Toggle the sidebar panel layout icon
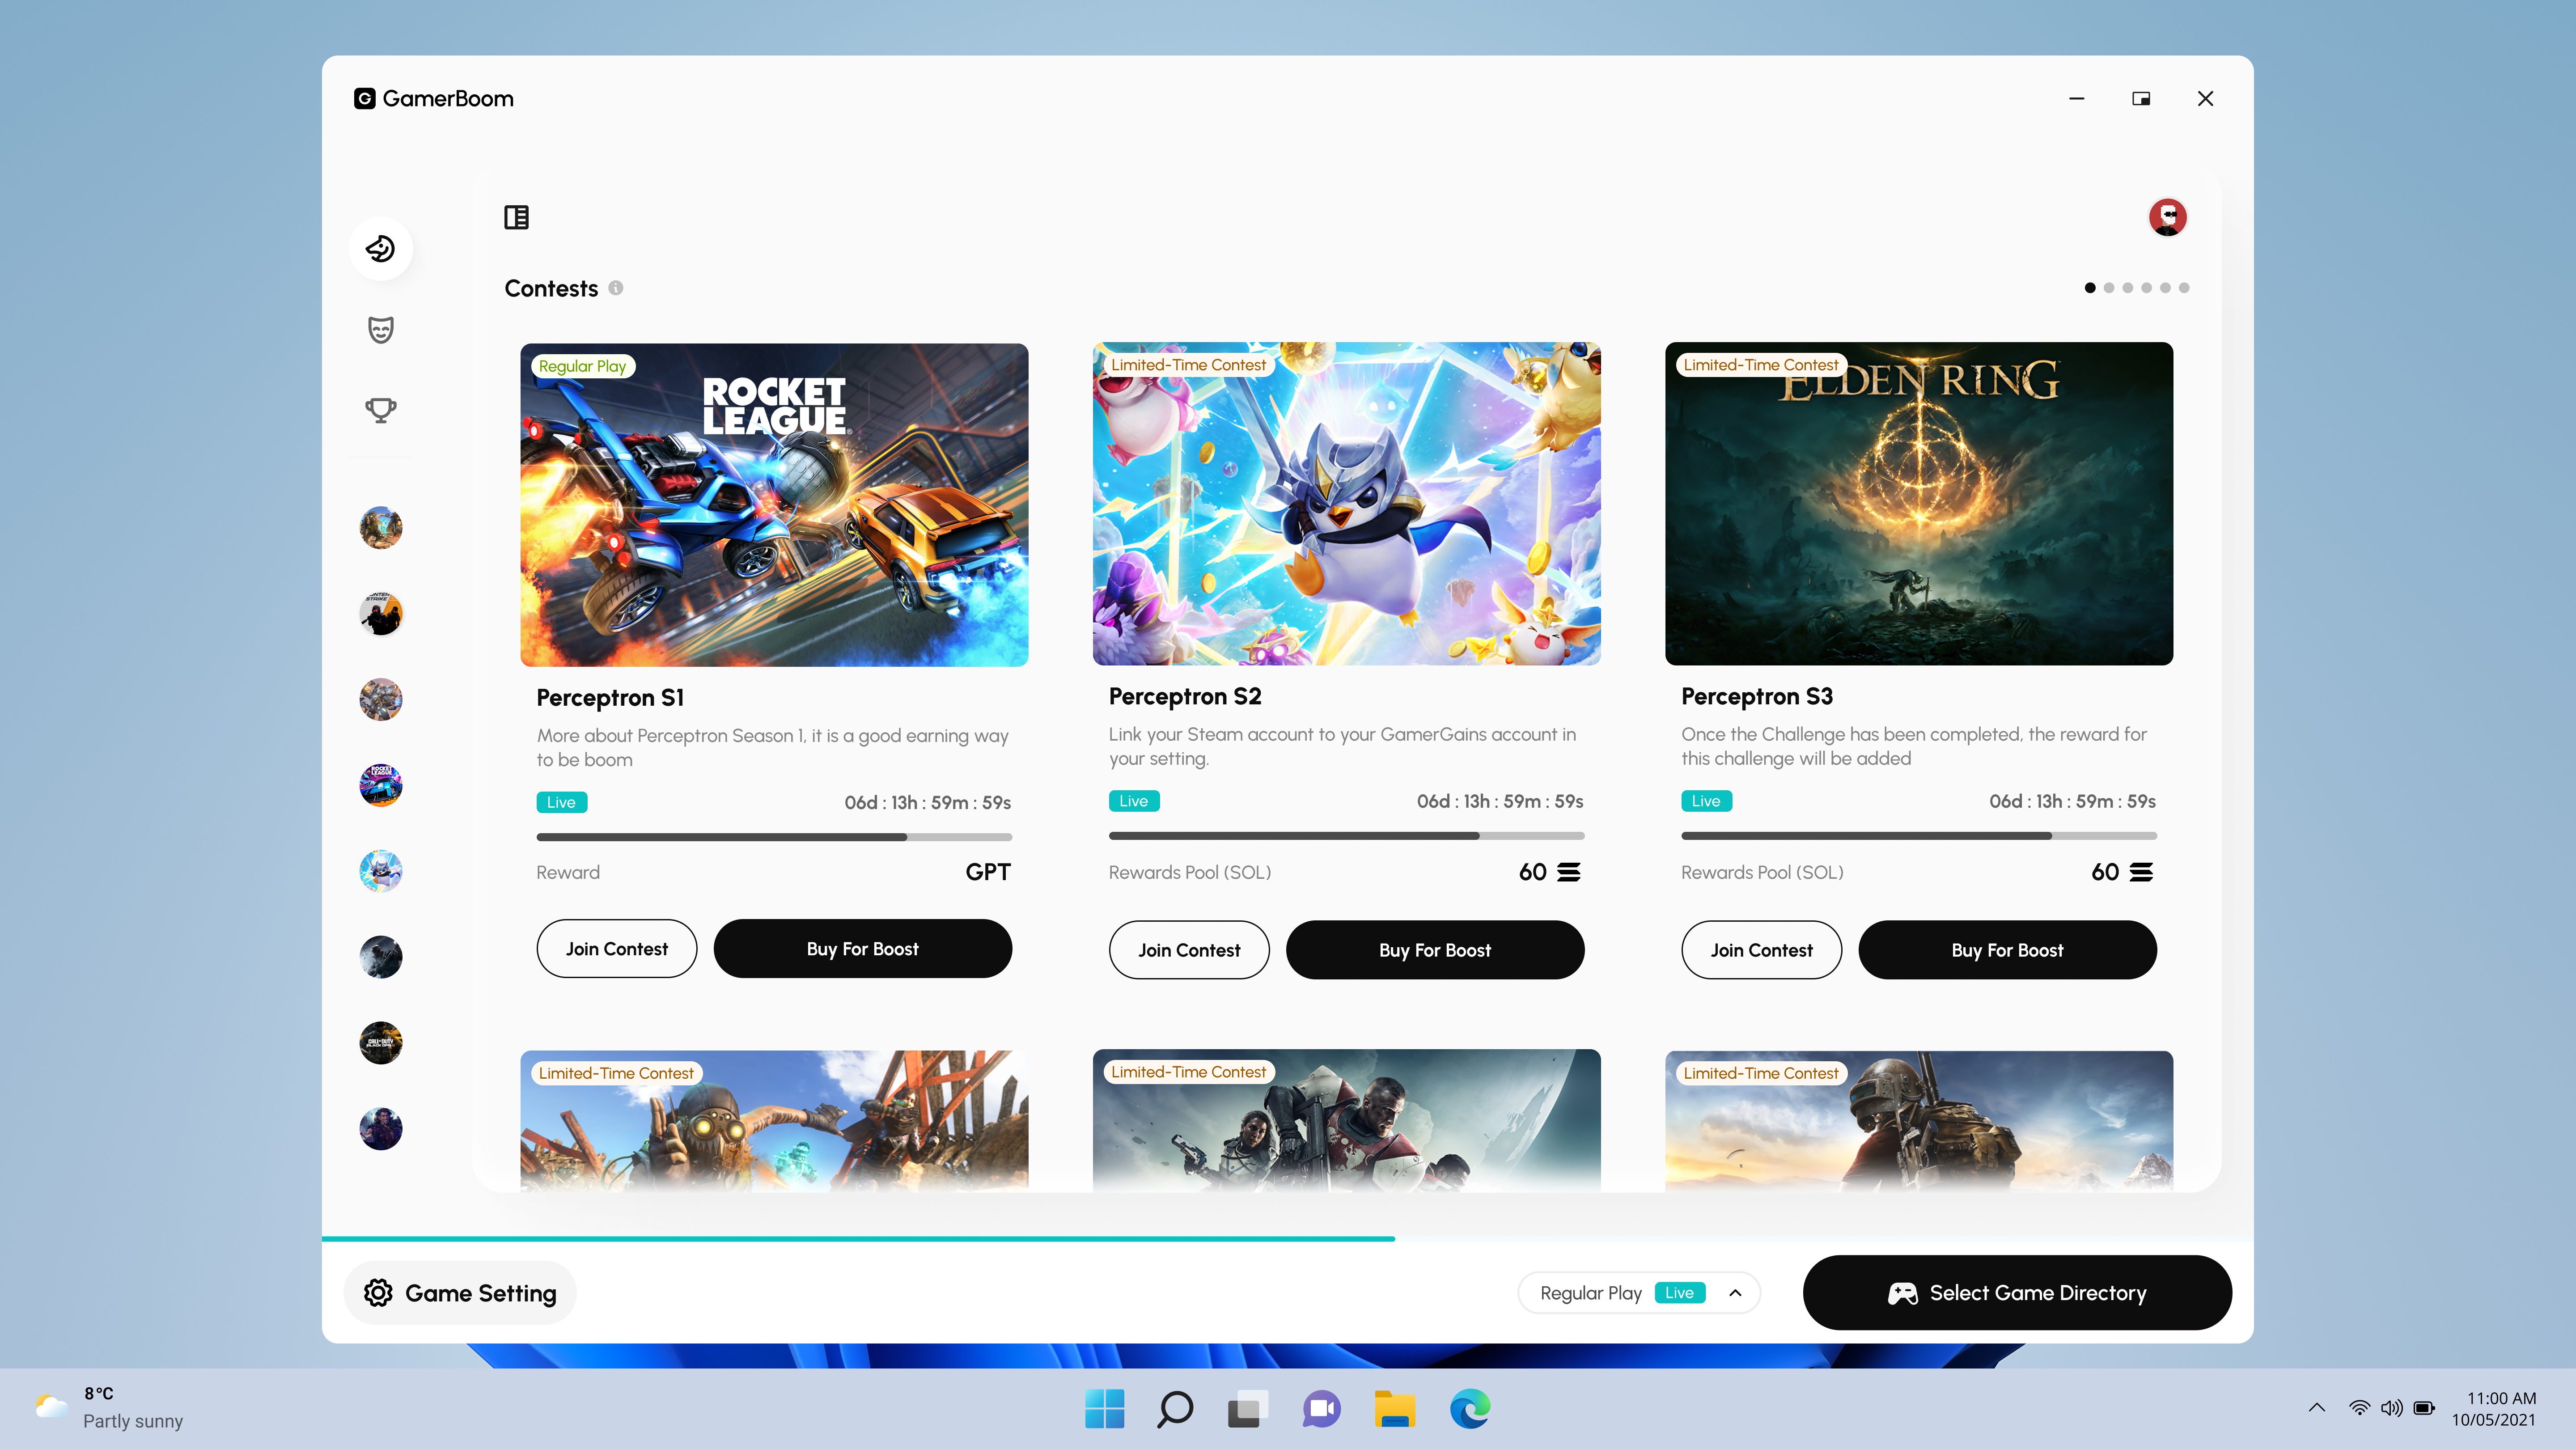Viewport: 2576px width, 1449px height. (516, 217)
